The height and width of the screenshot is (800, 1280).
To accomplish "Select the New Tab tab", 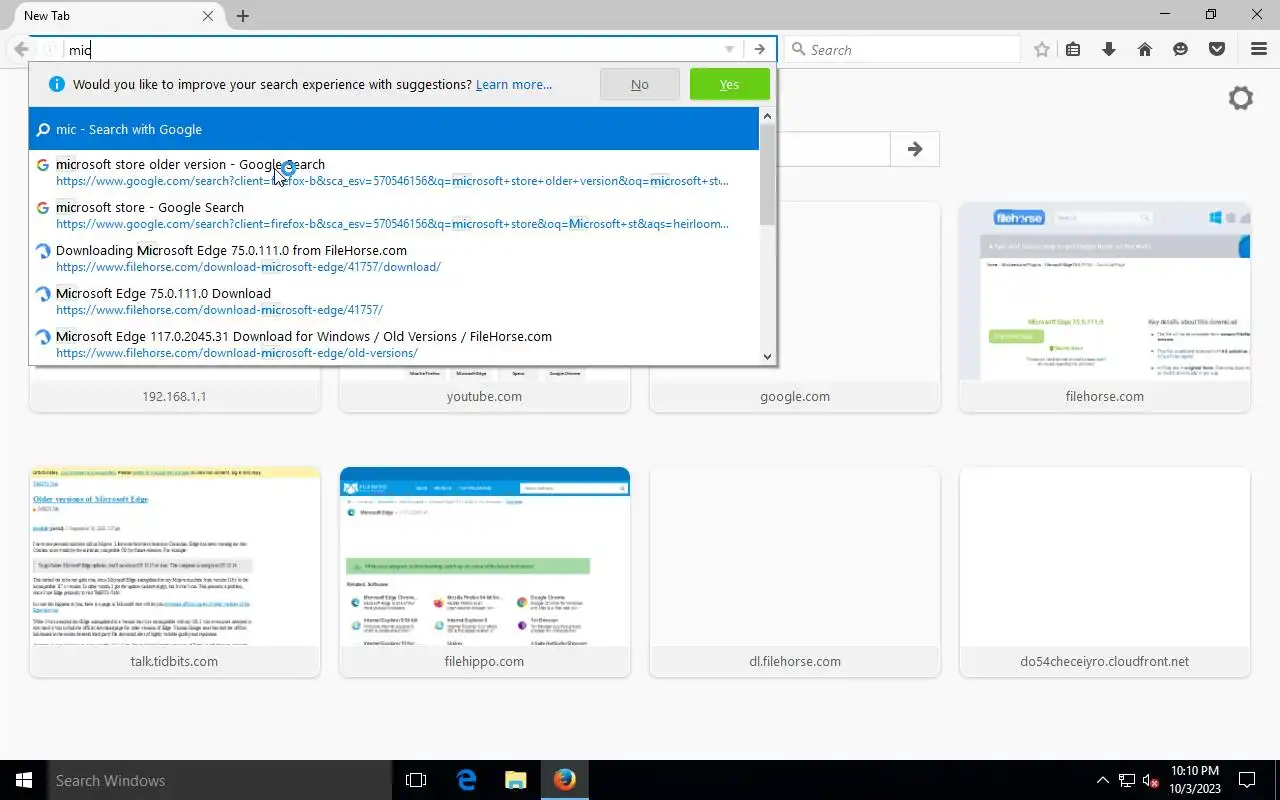I will point(116,16).
